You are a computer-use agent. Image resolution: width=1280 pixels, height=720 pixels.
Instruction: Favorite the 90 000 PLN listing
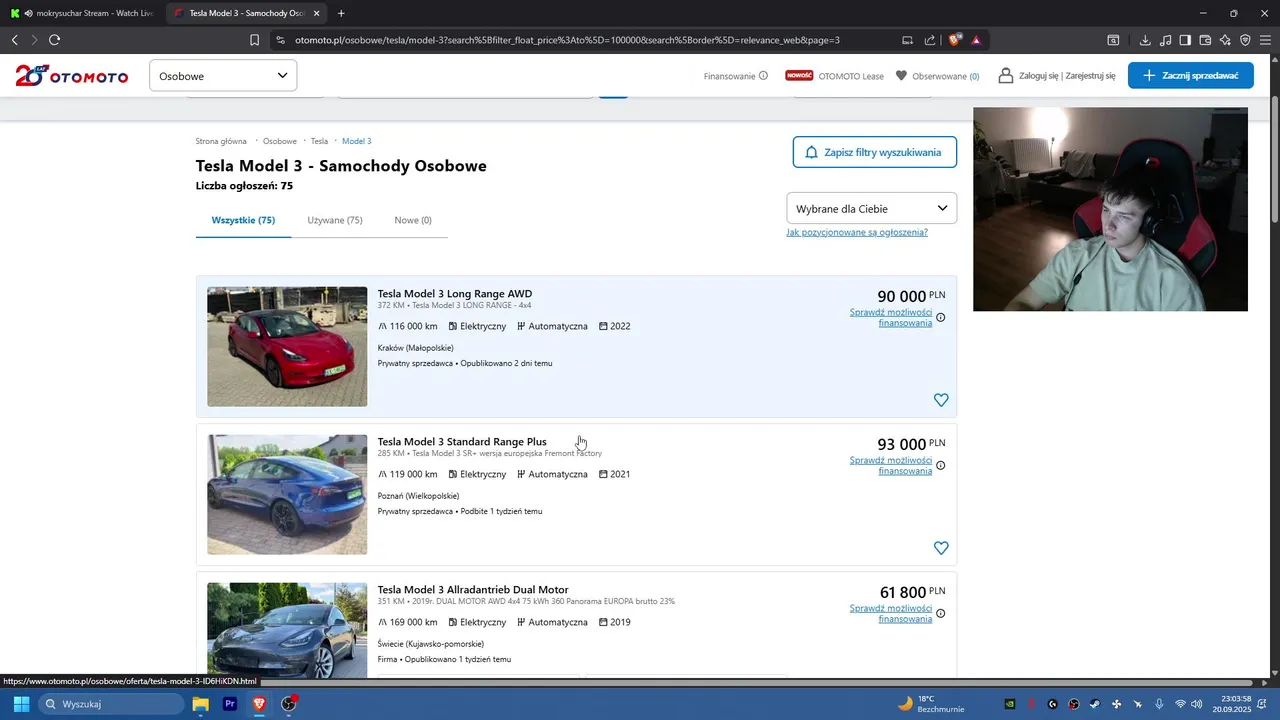tap(941, 400)
